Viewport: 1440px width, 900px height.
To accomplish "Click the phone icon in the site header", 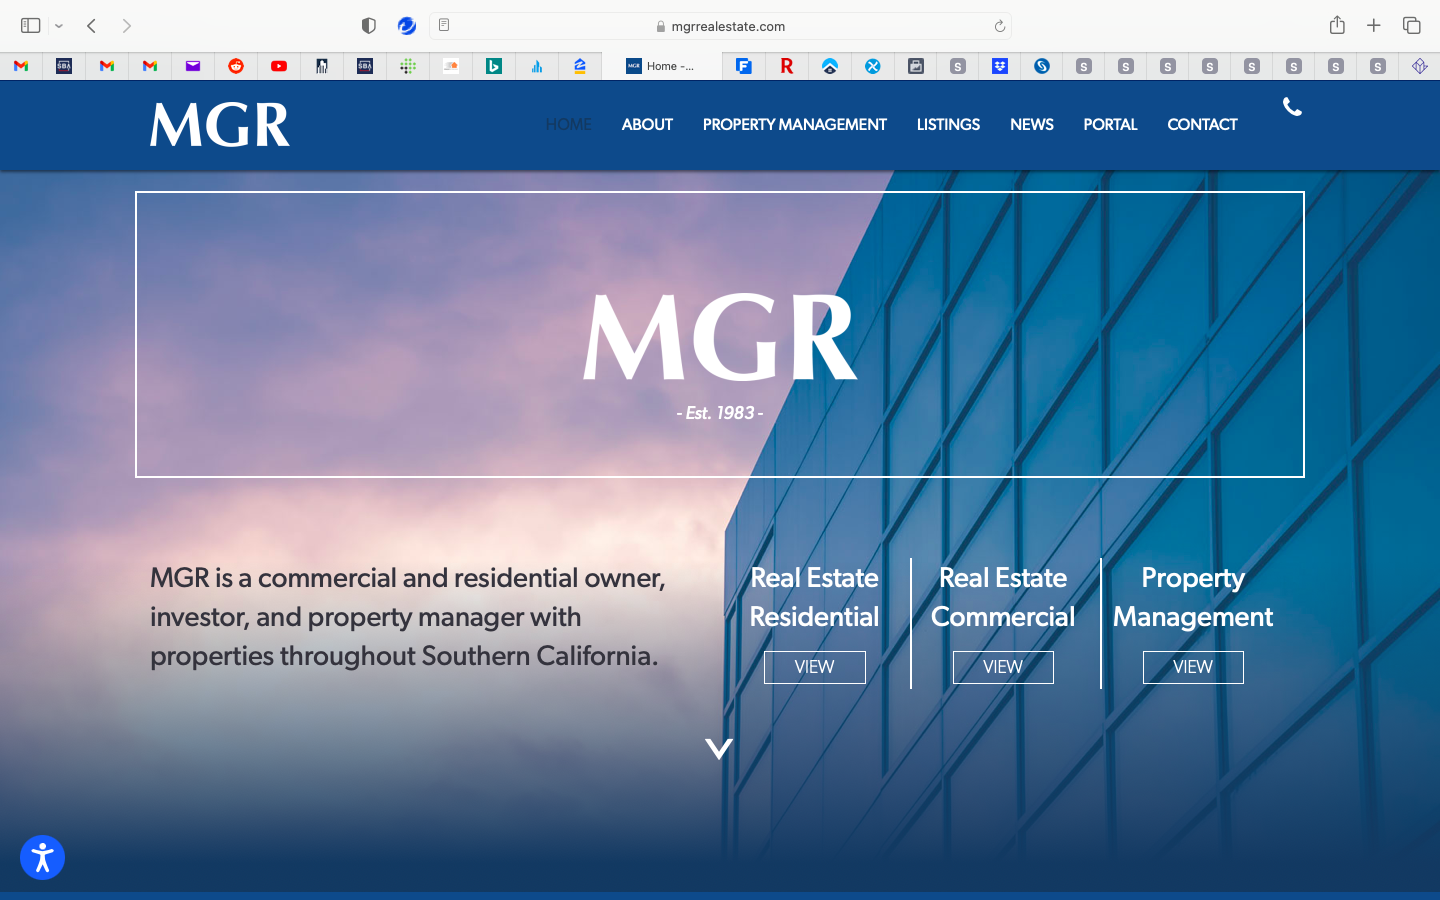I will click(x=1292, y=107).
